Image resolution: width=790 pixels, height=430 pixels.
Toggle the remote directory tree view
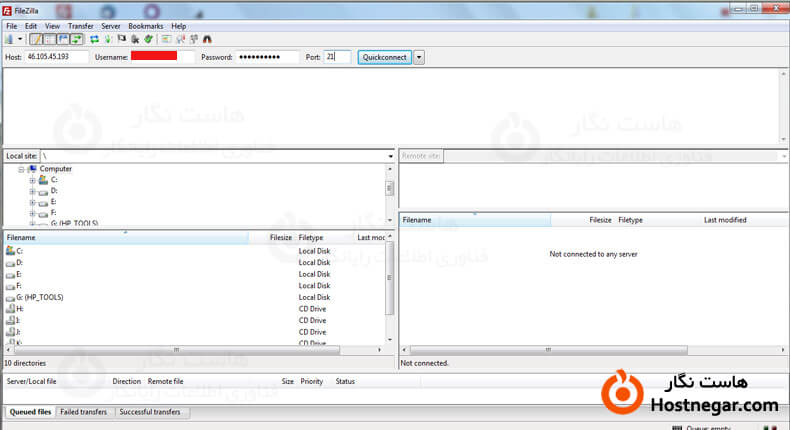pos(63,39)
